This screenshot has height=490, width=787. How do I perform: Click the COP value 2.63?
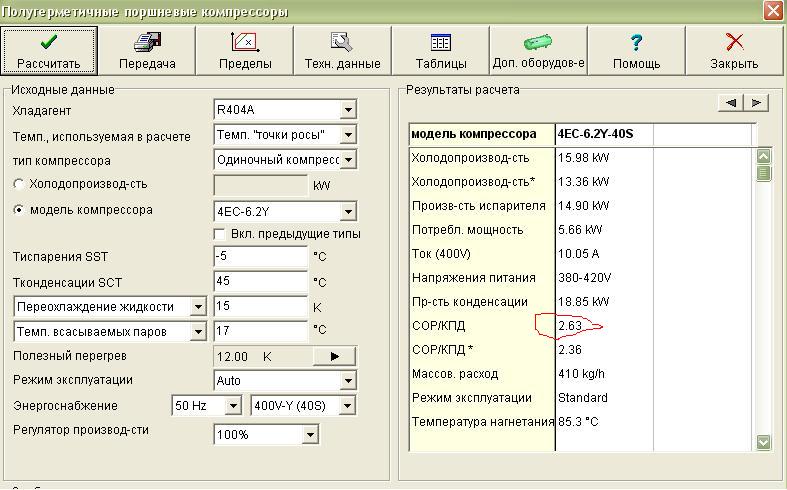tap(570, 326)
